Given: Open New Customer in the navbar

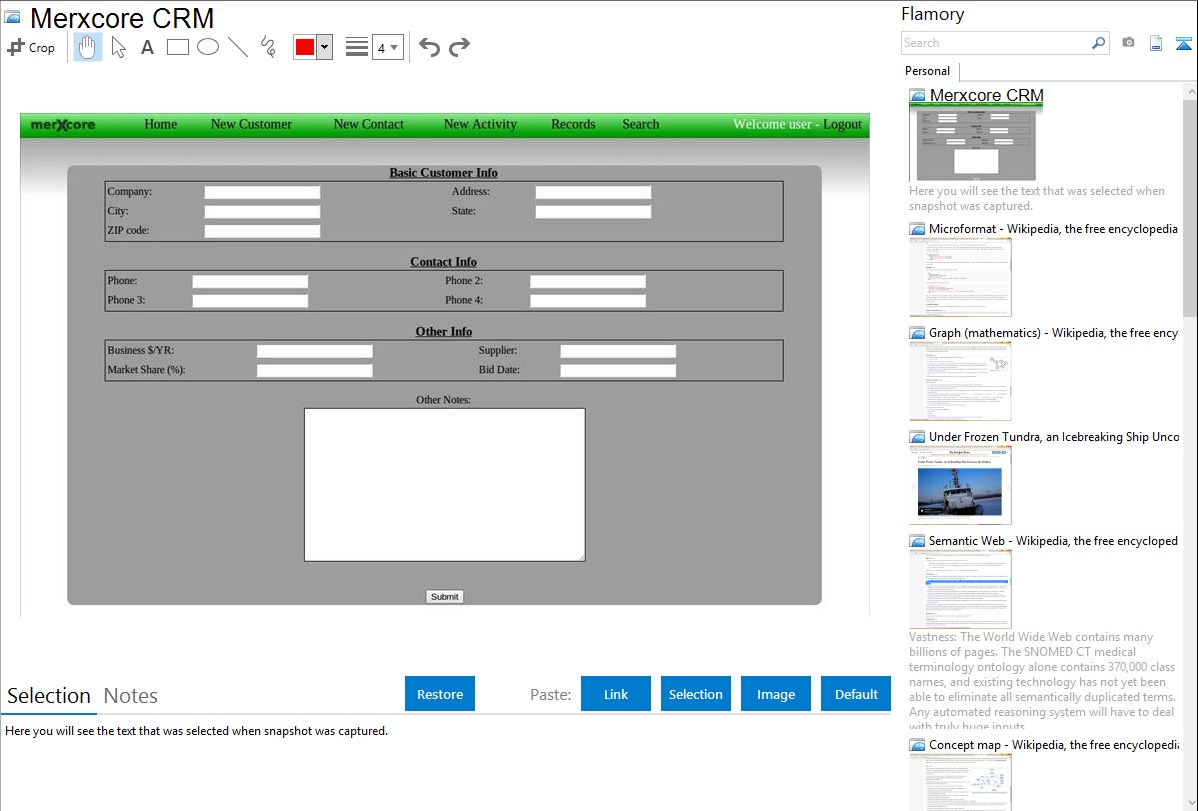Looking at the screenshot, I should click(251, 125).
